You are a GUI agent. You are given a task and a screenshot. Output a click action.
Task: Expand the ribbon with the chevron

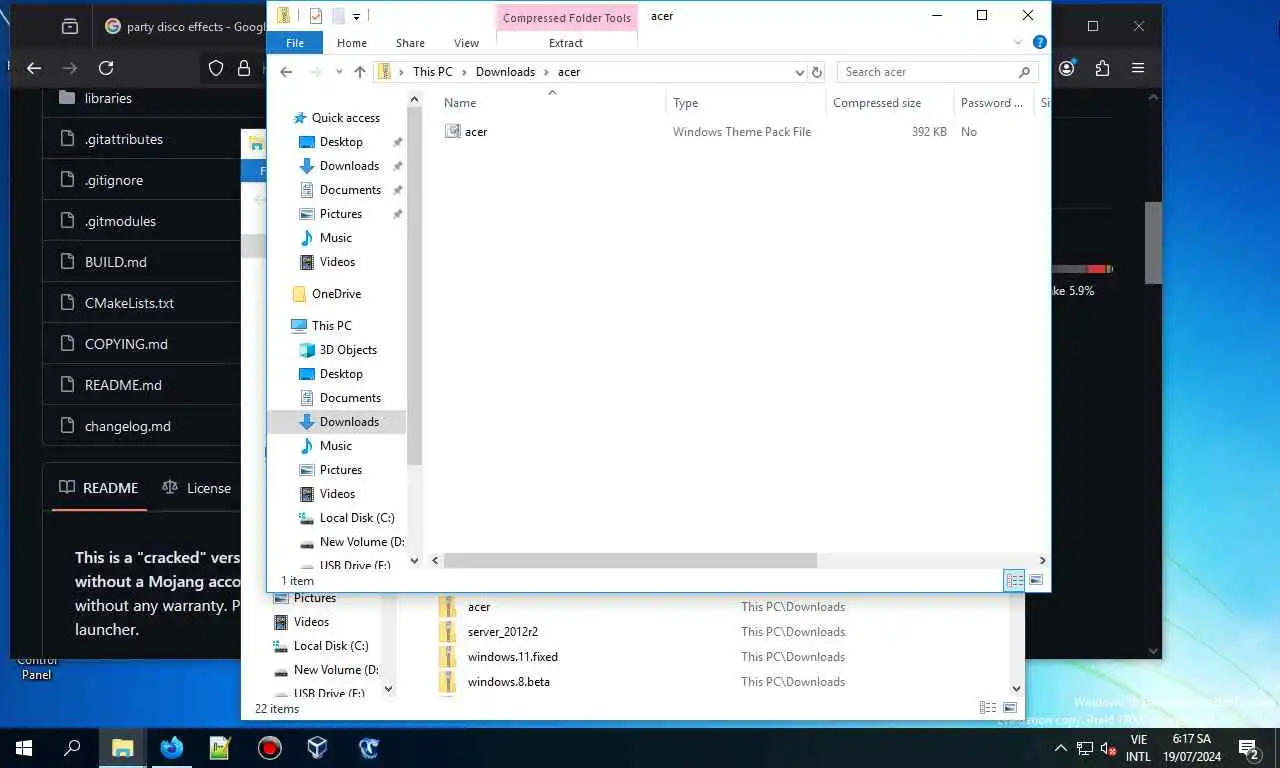click(1018, 43)
